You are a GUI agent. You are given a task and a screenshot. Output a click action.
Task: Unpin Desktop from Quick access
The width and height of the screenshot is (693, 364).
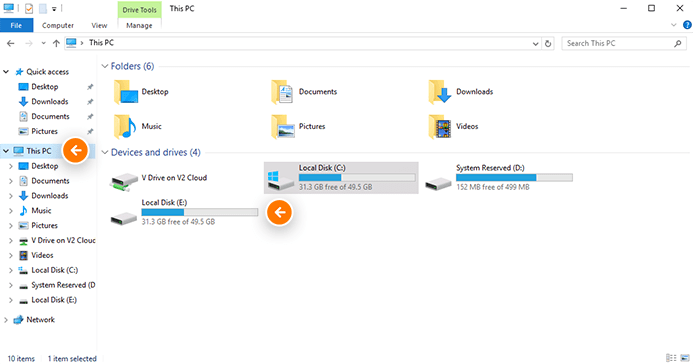(x=90, y=87)
